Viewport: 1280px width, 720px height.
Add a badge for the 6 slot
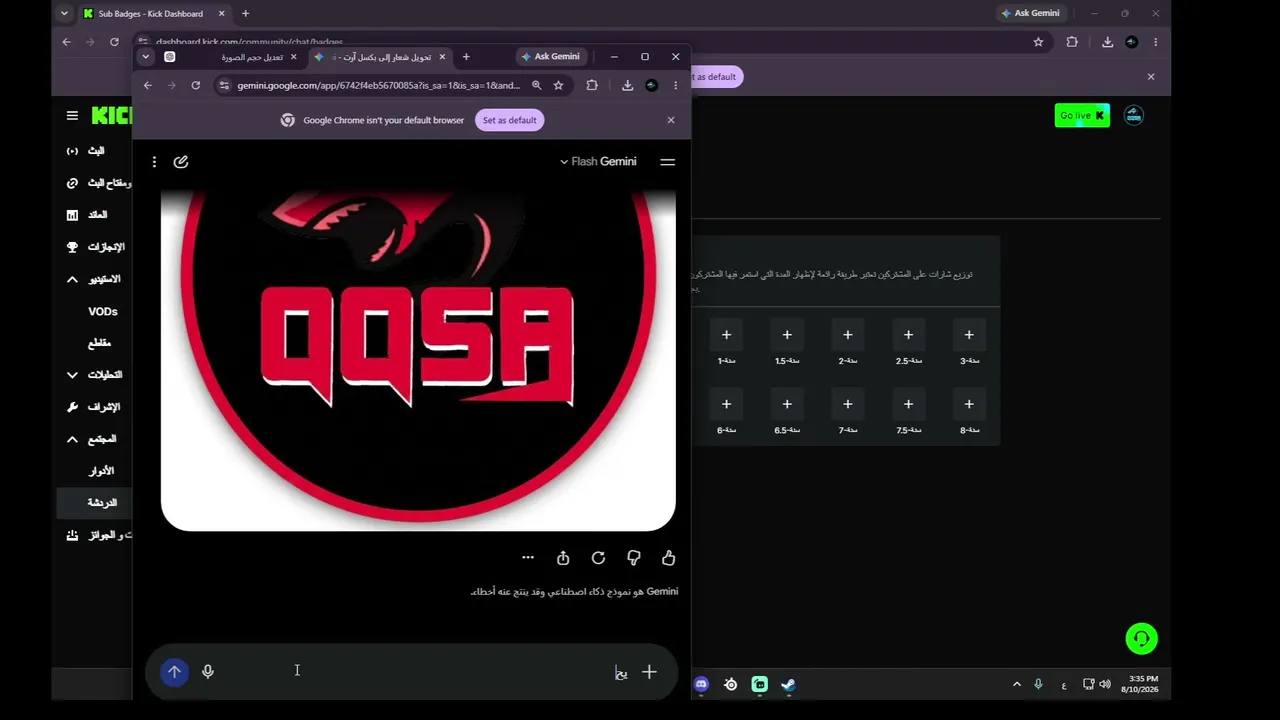pos(726,405)
